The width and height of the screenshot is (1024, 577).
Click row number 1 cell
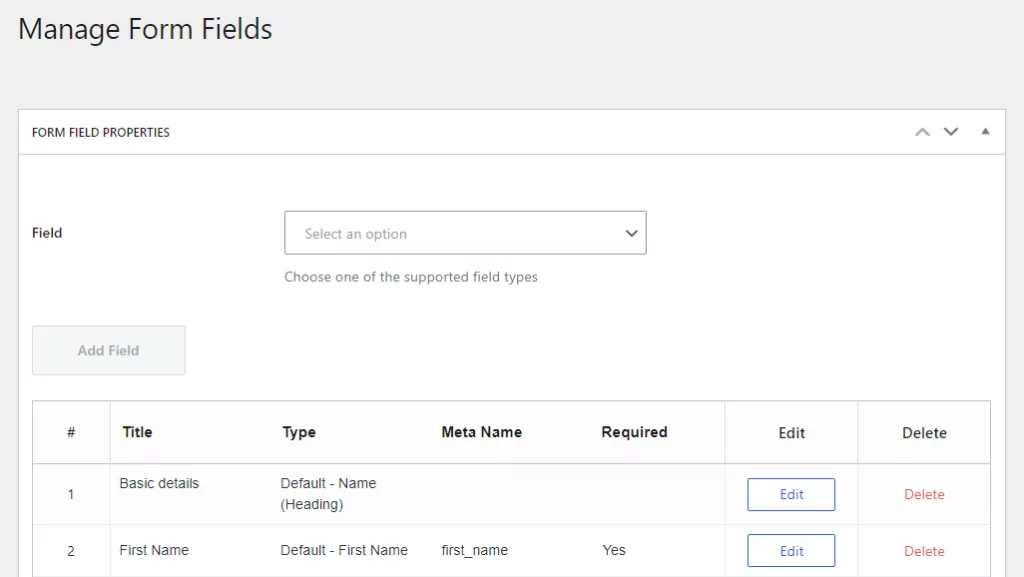71,494
